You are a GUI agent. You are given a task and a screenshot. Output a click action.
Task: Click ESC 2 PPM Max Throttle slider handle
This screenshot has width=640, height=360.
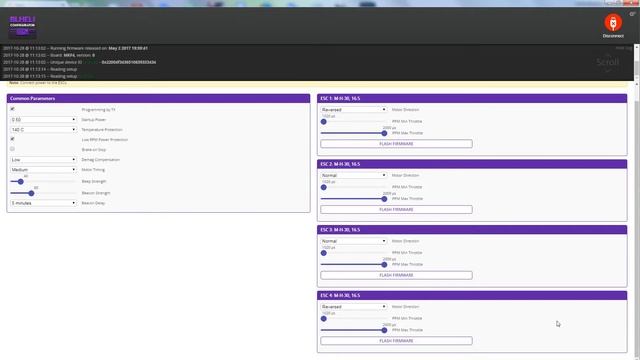click(x=384, y=199)
